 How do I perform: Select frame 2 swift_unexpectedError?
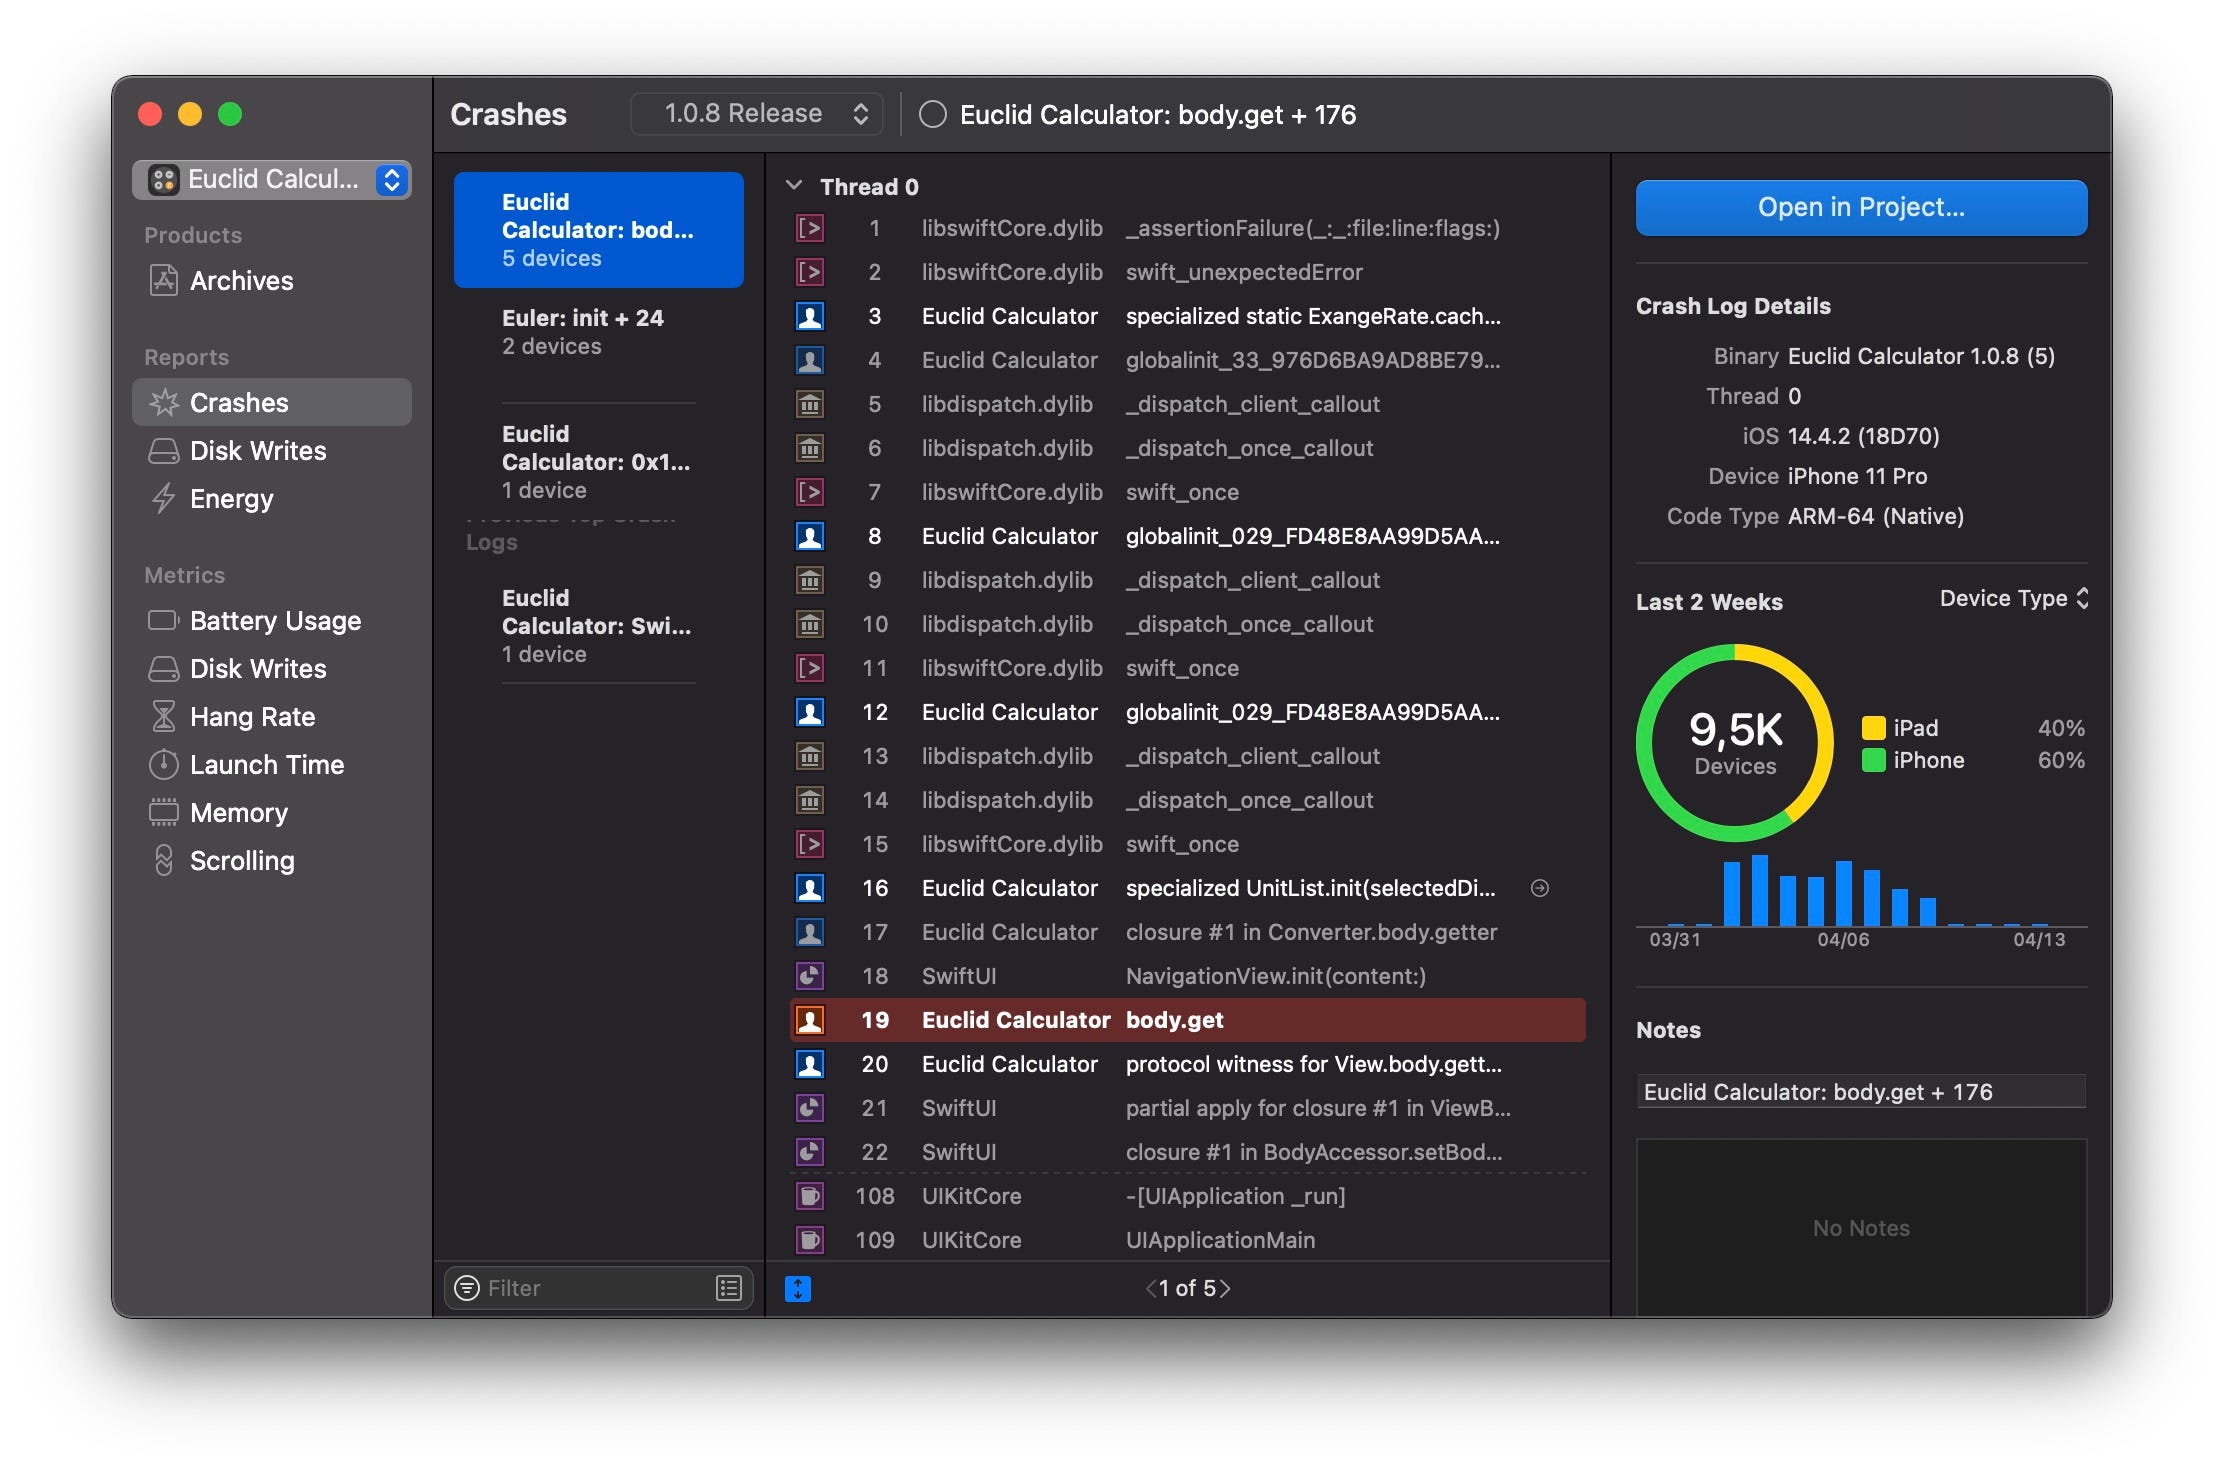[x=1188, y=272]
